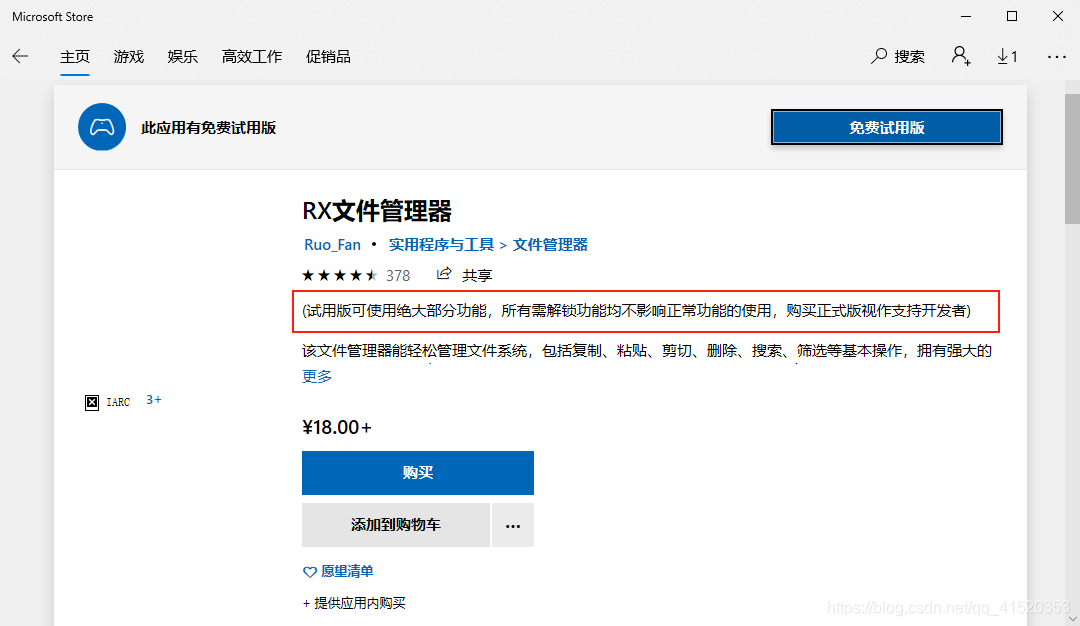
Task: Click the share icon beside 共享
Action: 444,274
